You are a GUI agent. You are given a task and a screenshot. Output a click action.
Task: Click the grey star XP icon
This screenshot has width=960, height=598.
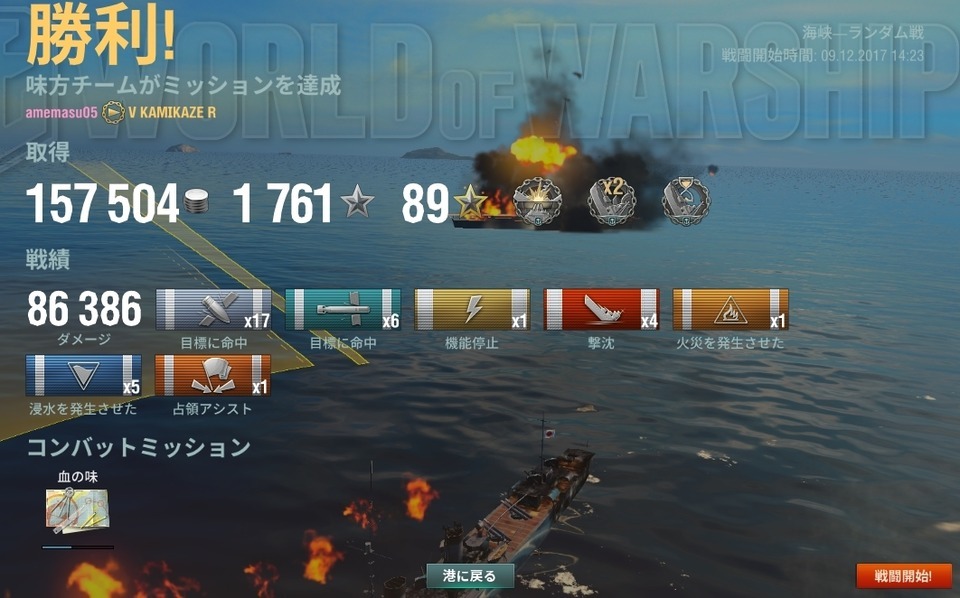pyautogui.click(x=357, y=201)
